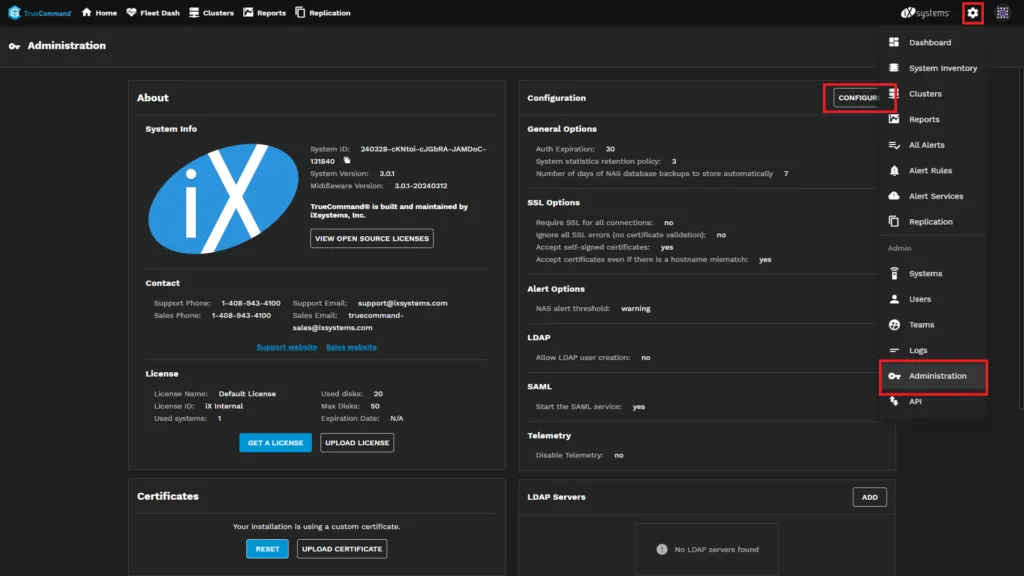Click GET A LICENSE
Image resolution: width=1024 pixels, height=576 pixels.
275,442
